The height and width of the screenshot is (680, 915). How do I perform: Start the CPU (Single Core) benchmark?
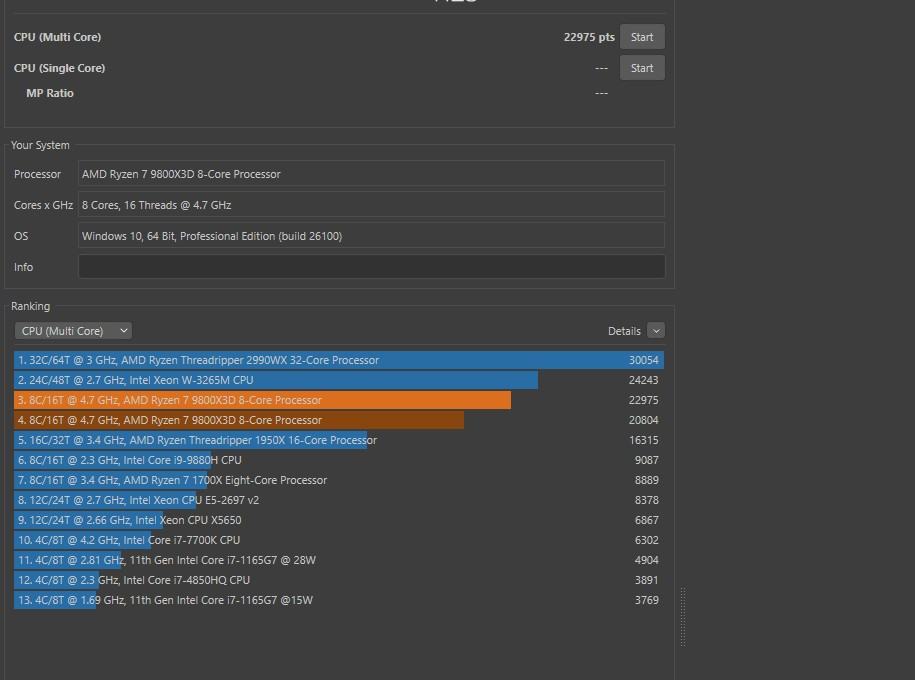click(x=642, y=68)
